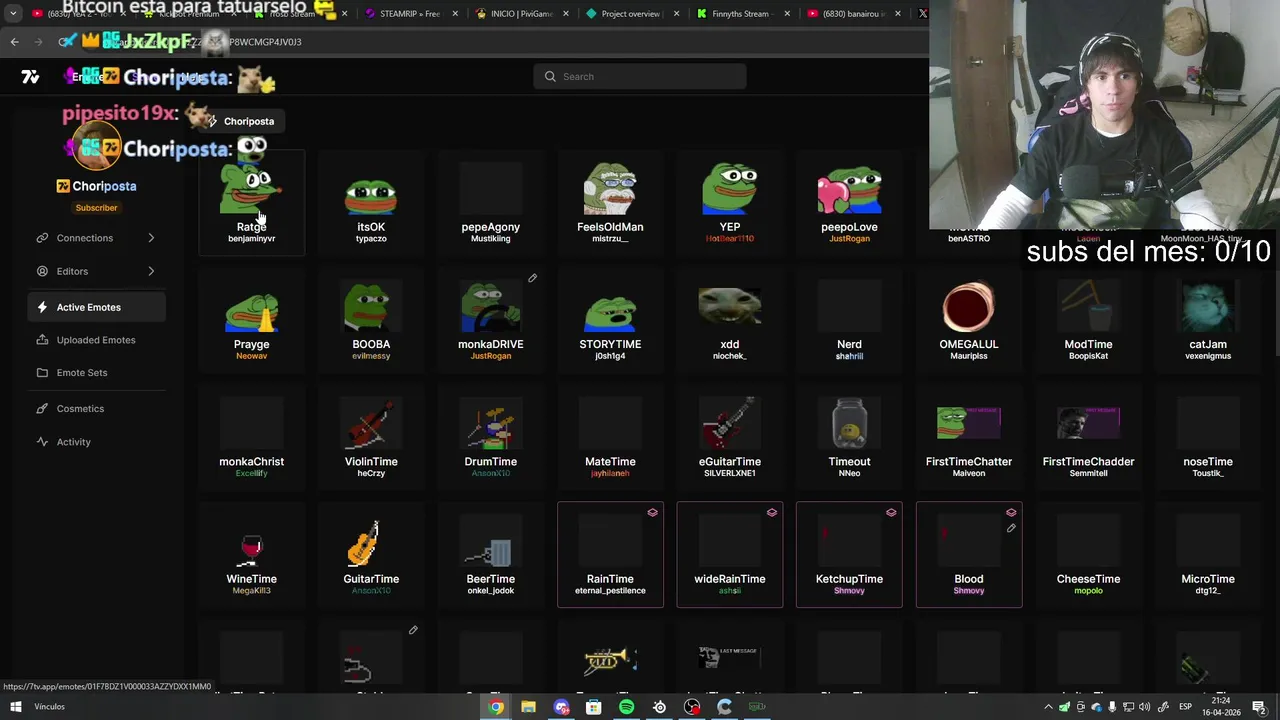Click the Connections link icon in sidebar
The height and width of the screenshot is (720, 1280).
click(x=42, y=238)
